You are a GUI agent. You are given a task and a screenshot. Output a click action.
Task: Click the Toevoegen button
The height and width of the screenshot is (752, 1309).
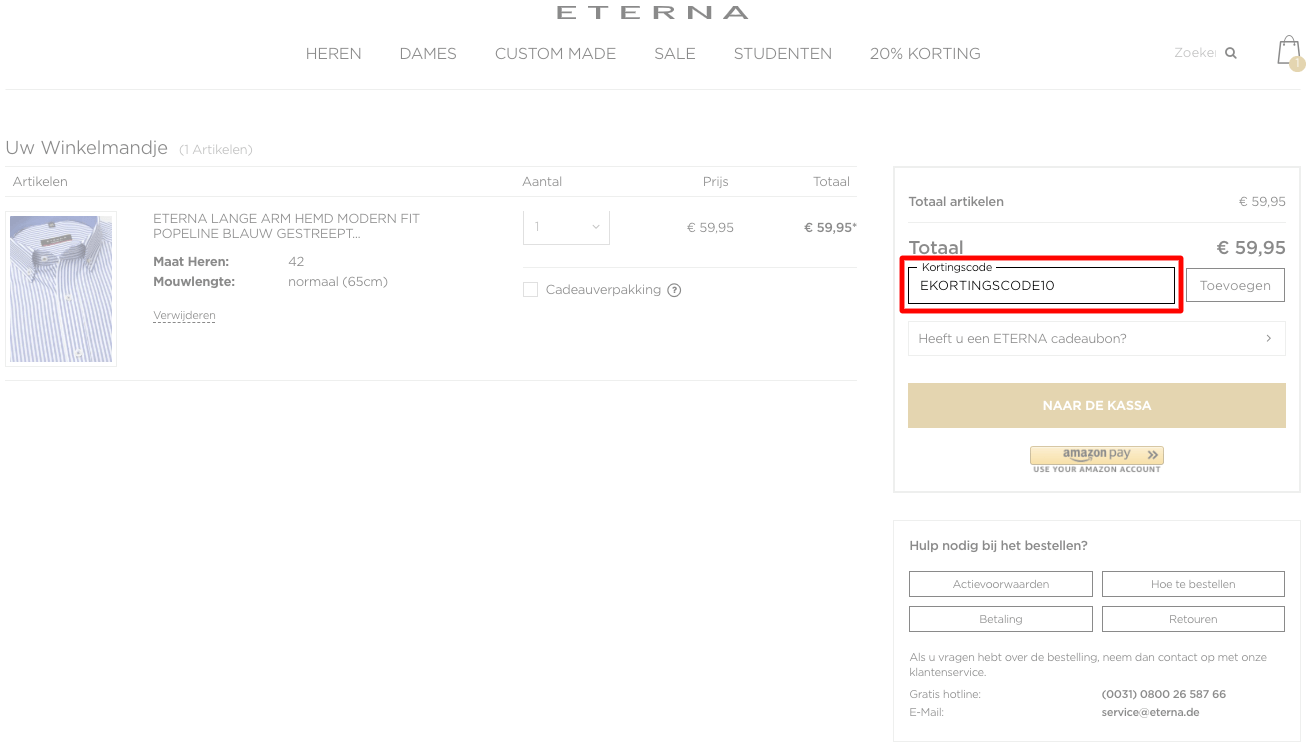coord(1235,285)
